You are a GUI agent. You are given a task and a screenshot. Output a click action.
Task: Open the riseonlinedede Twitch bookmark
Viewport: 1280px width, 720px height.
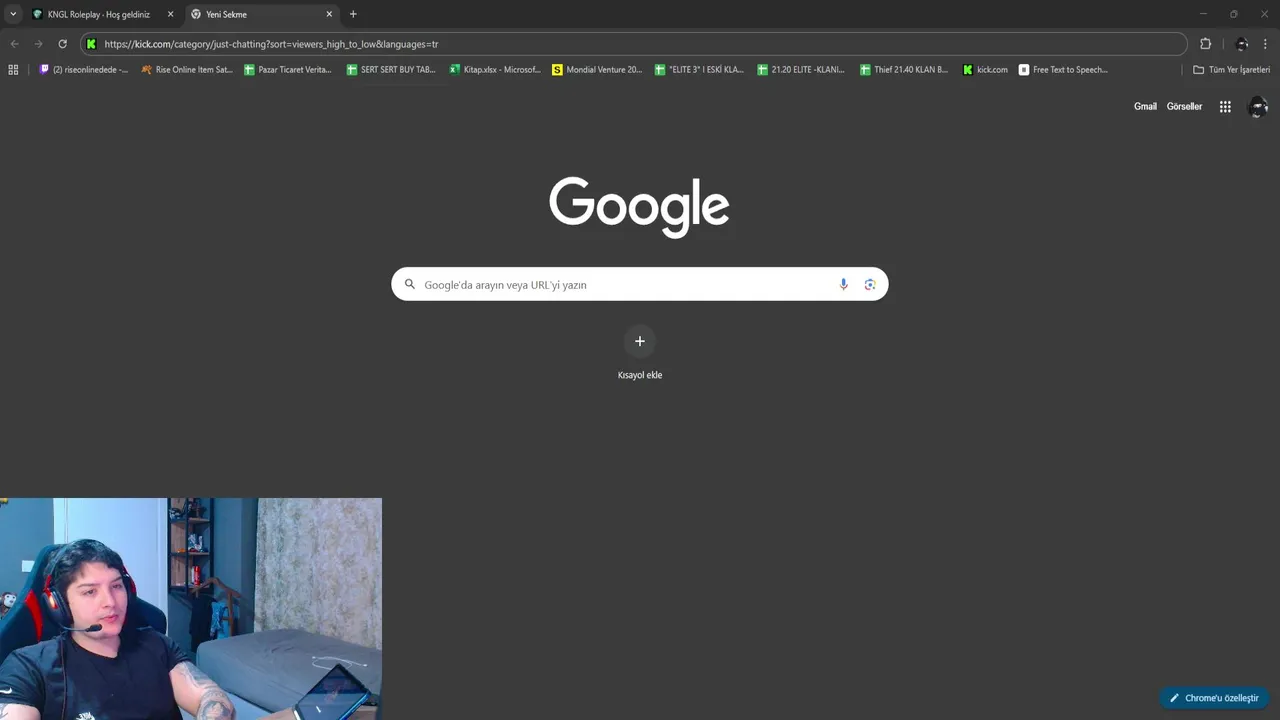point(84,70)
